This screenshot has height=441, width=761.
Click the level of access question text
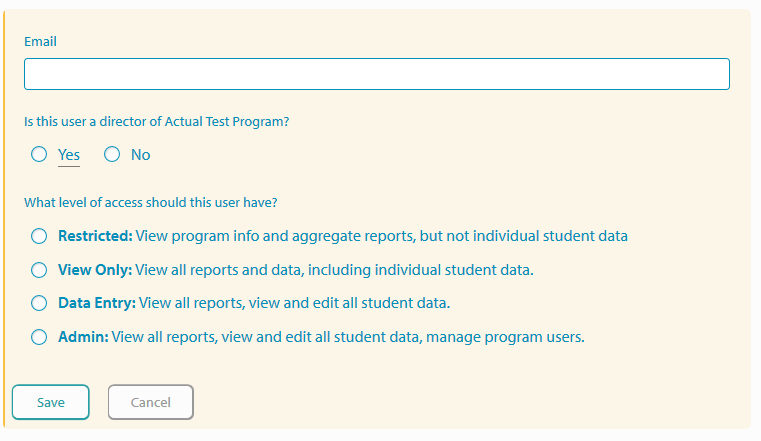tap(150, 203)
